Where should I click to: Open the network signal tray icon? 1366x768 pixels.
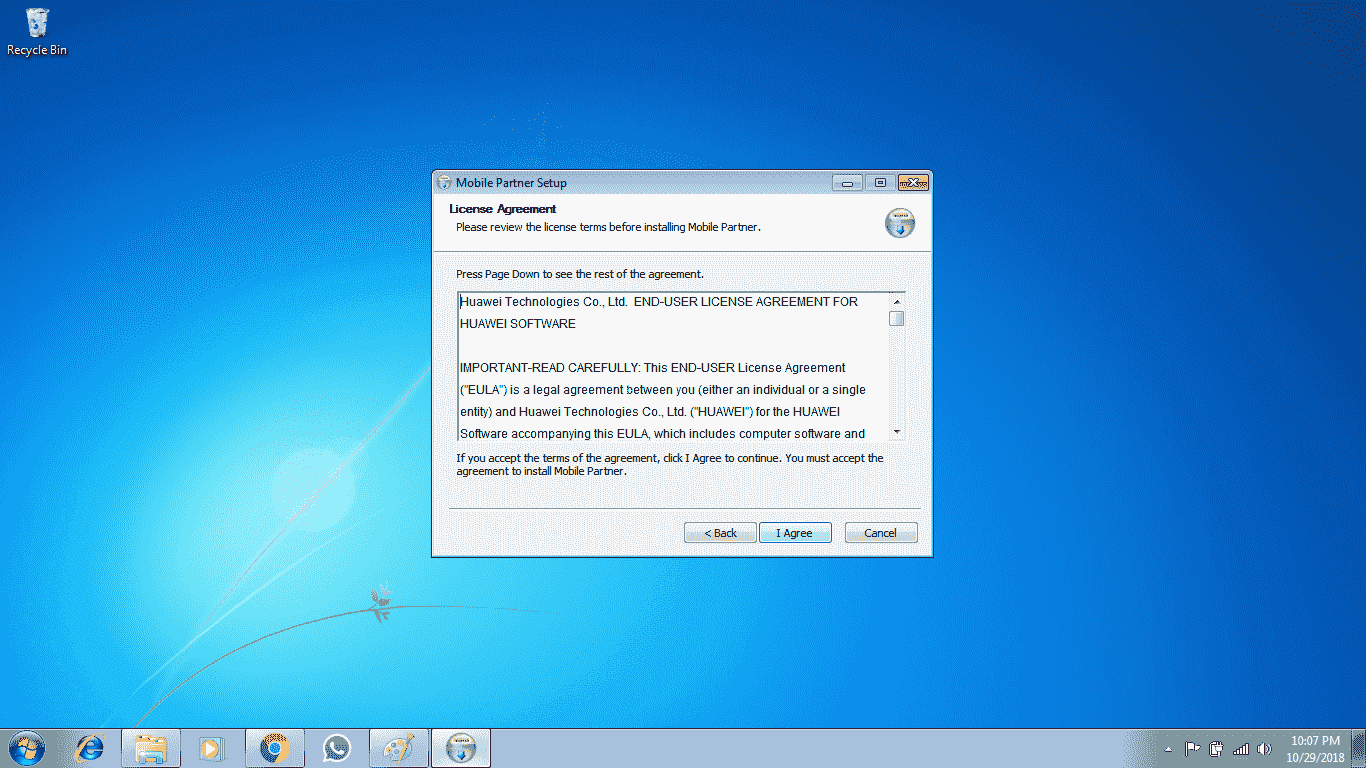point(1241,749)
